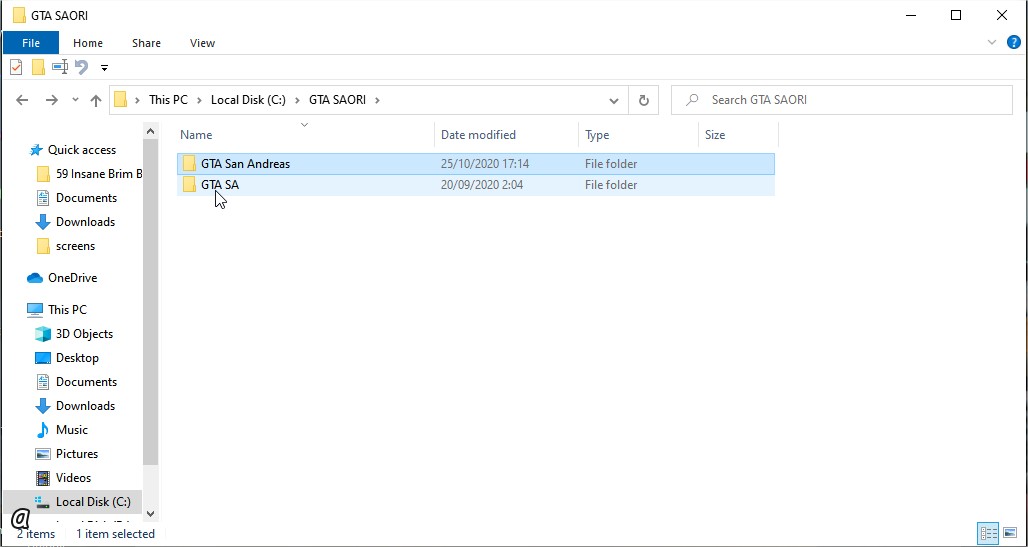Click the Rename icon in quick access toolbar

(x=60, y=67)
